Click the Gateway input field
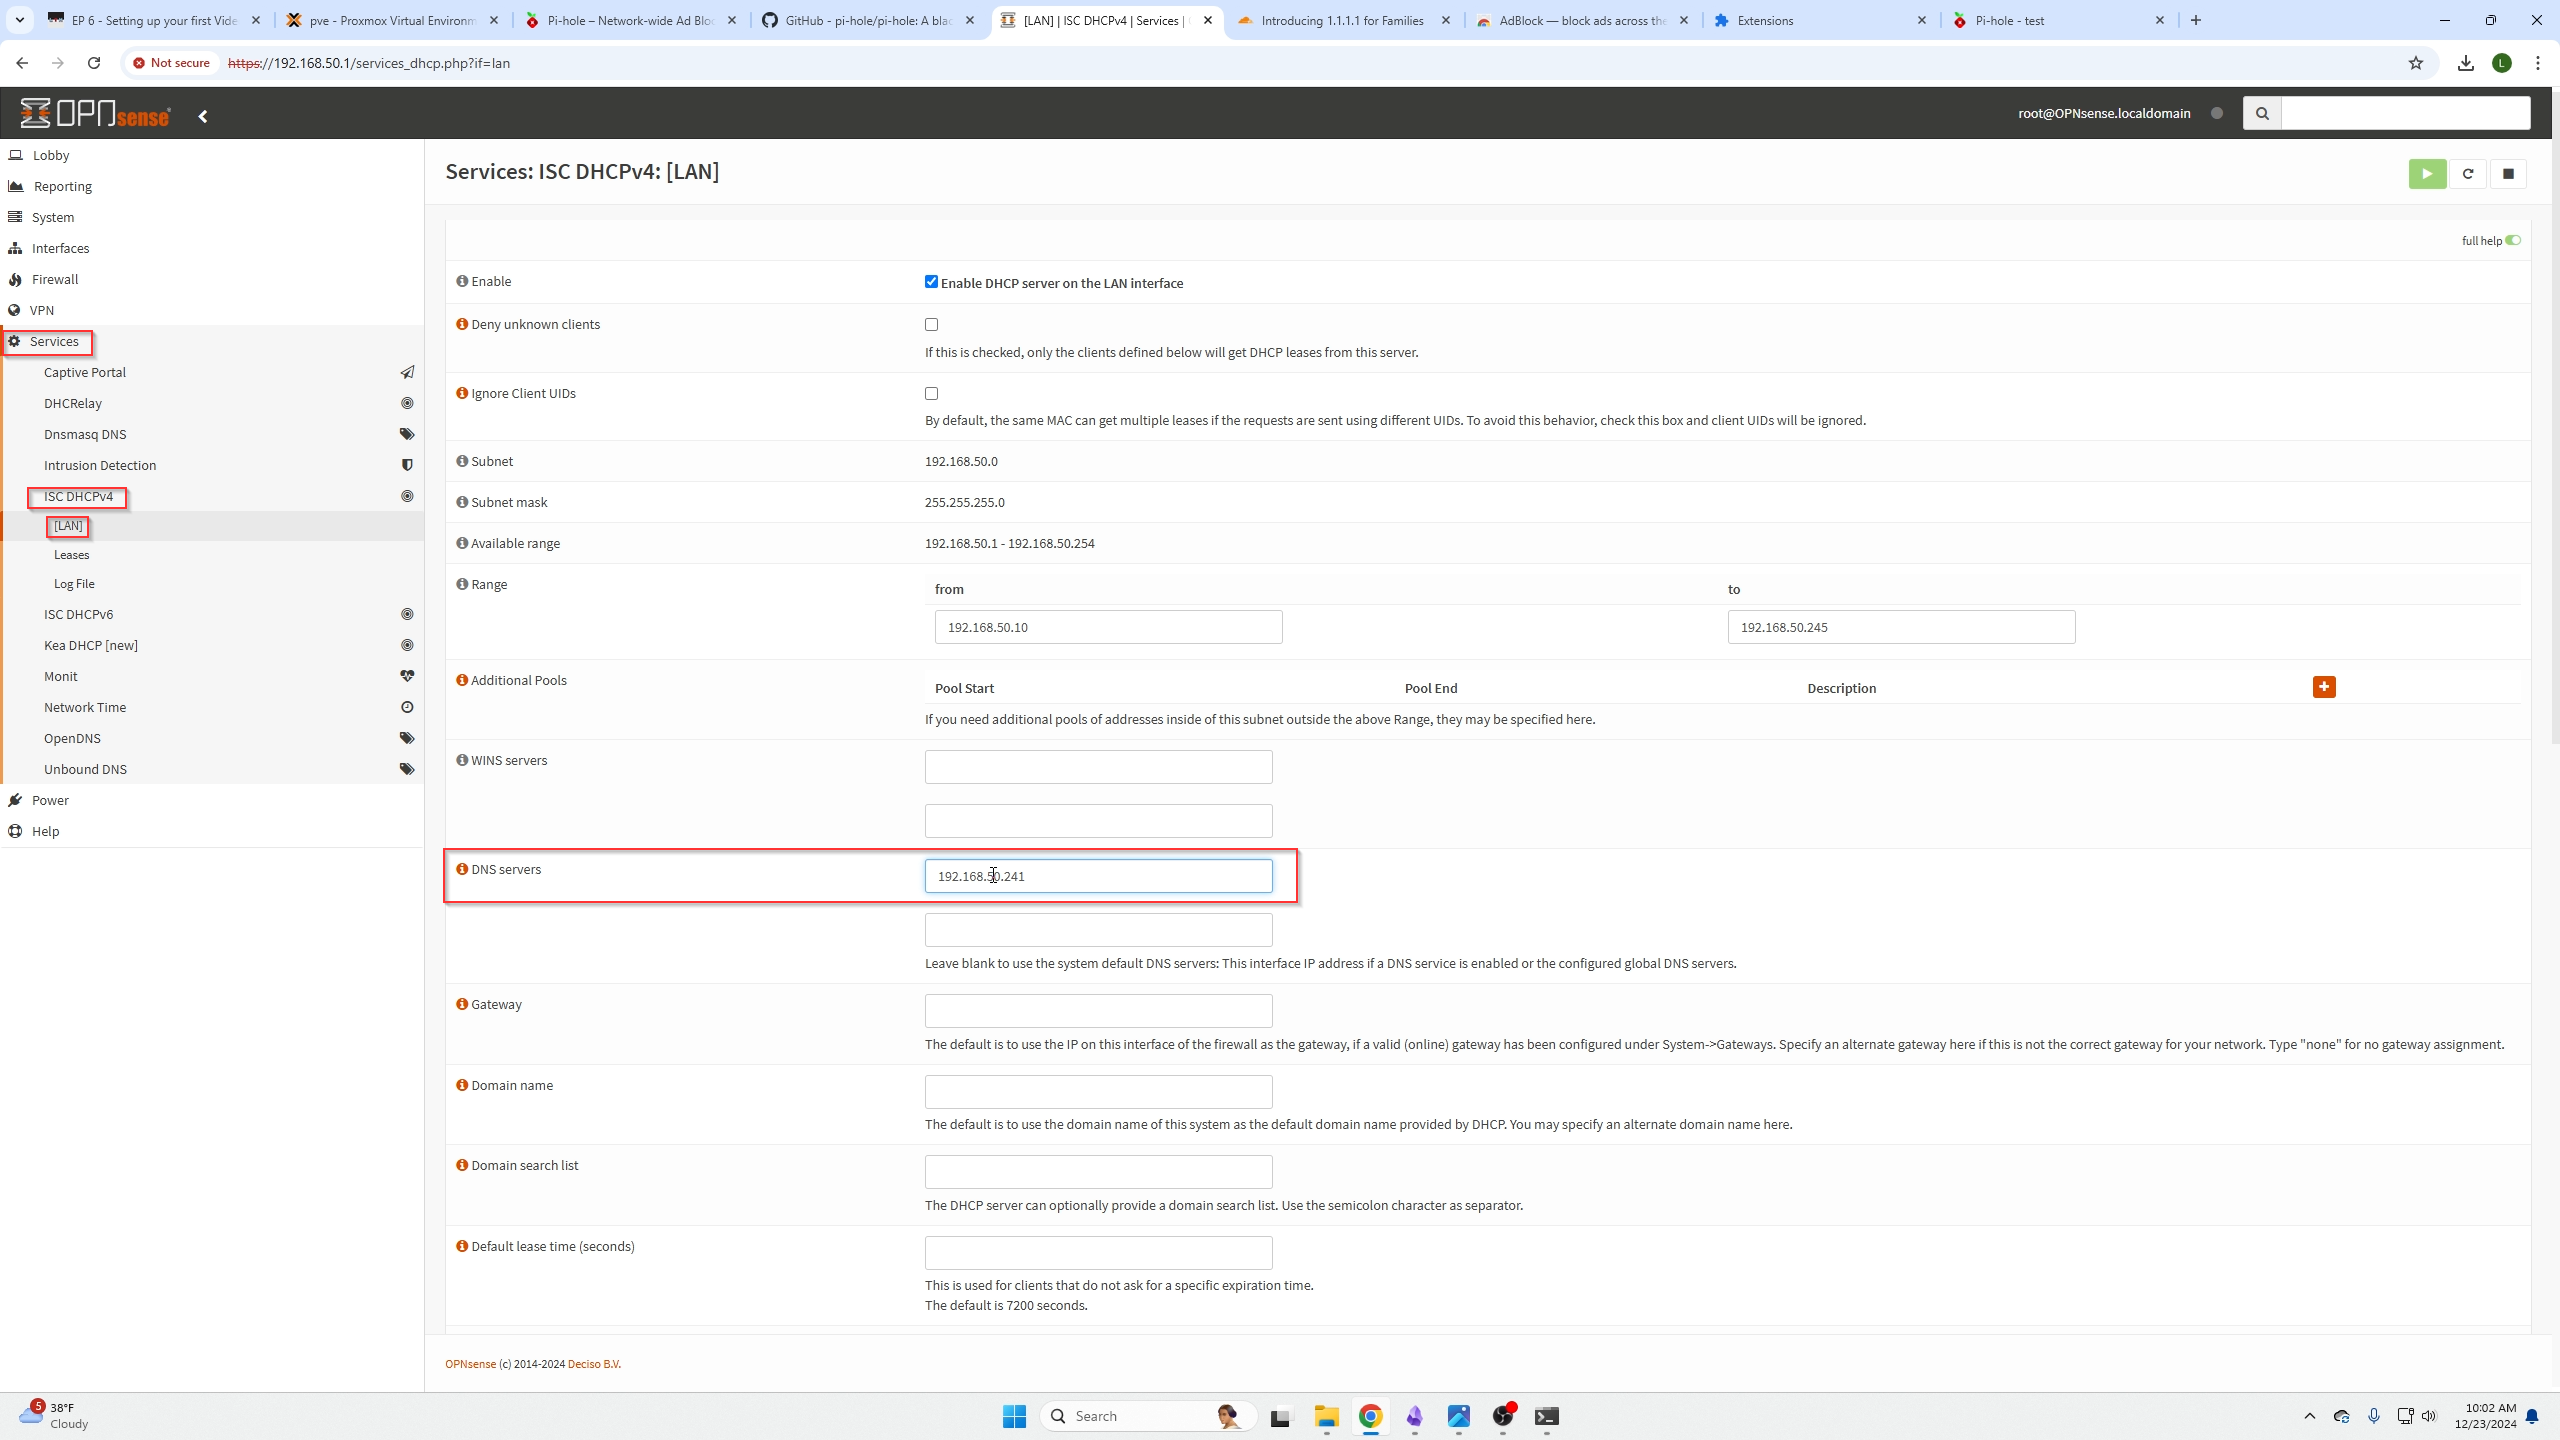 coord(1098,1011)
